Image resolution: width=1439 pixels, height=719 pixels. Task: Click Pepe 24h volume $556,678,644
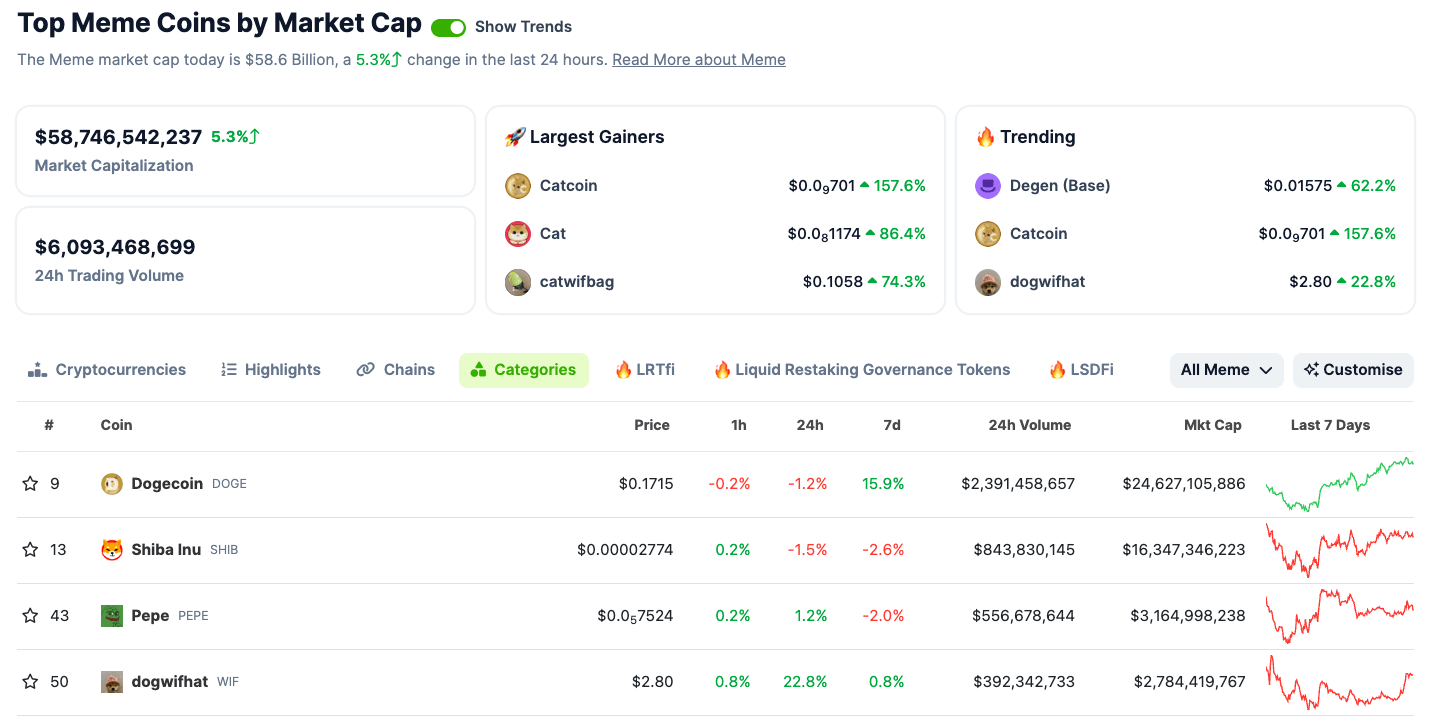(1023, 616)
